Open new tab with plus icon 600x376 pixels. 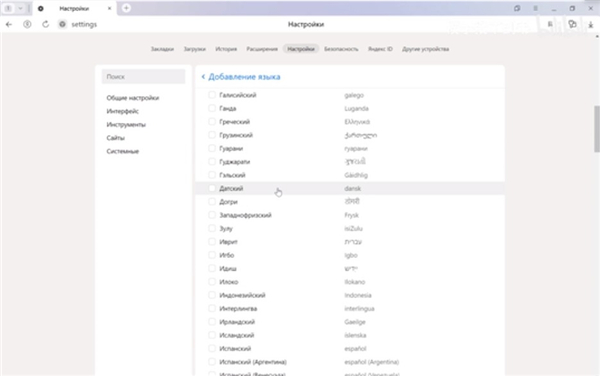(x=126, y=8)
